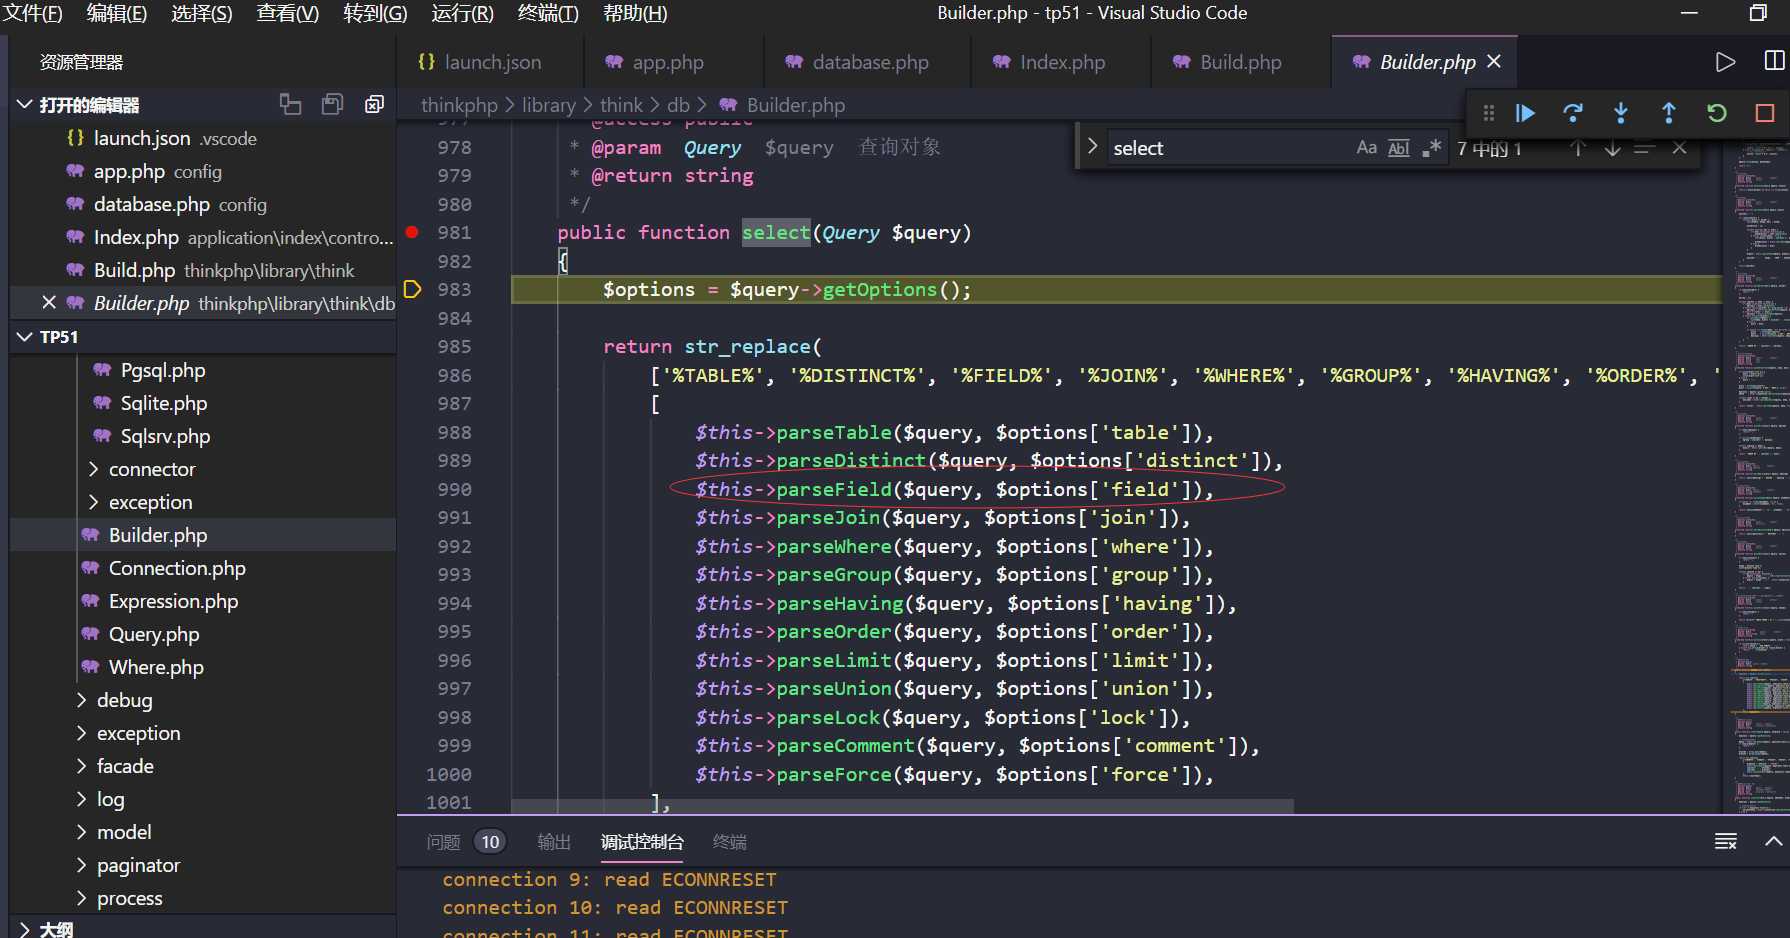The width and height of the screenshot is (1790, 938).
Task: Close the Builder.php tab
Action: pos(1494,62)
